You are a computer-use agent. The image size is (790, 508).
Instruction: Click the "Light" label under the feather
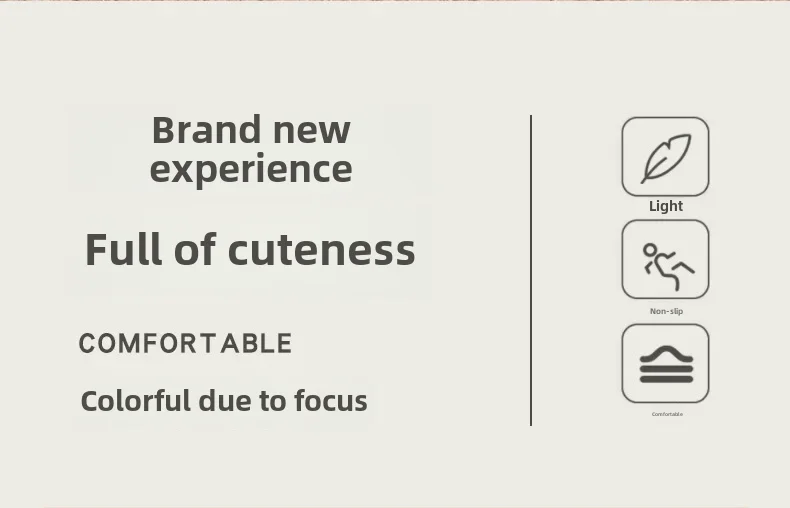click(x=666, y=206)
